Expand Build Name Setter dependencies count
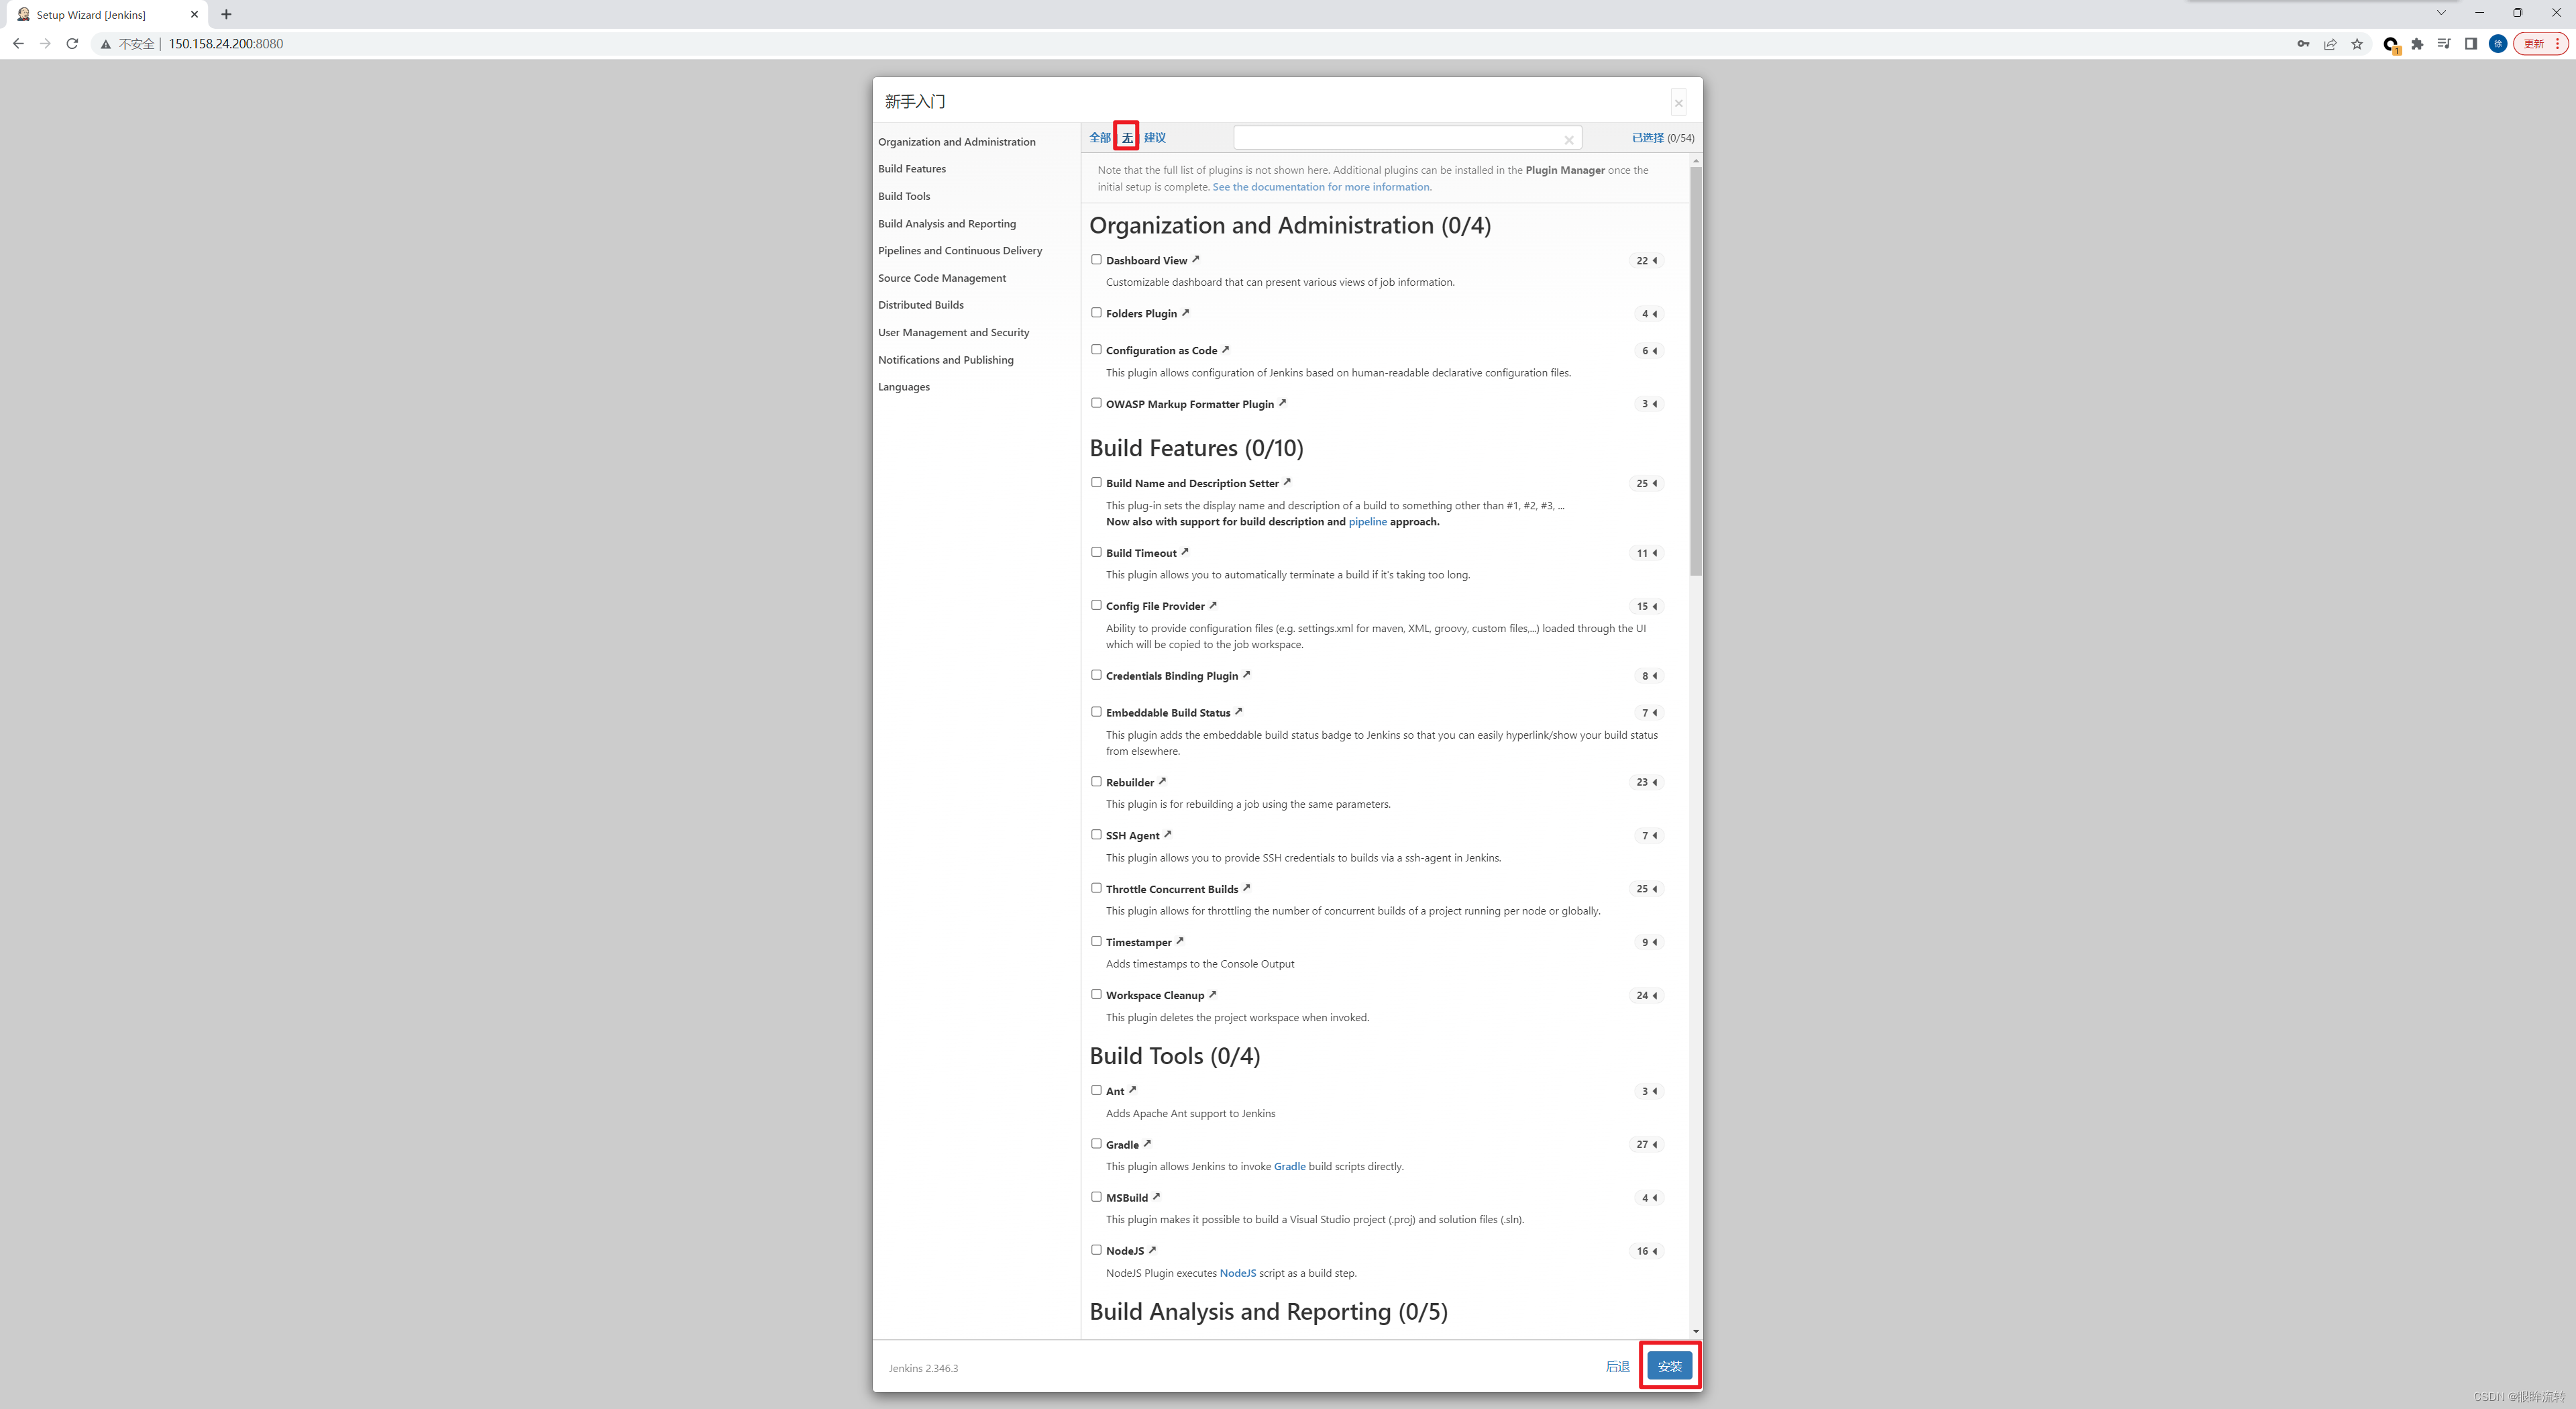Screen dimensions: 2576x1409 pyautogui.click(x=1646, y=483)
